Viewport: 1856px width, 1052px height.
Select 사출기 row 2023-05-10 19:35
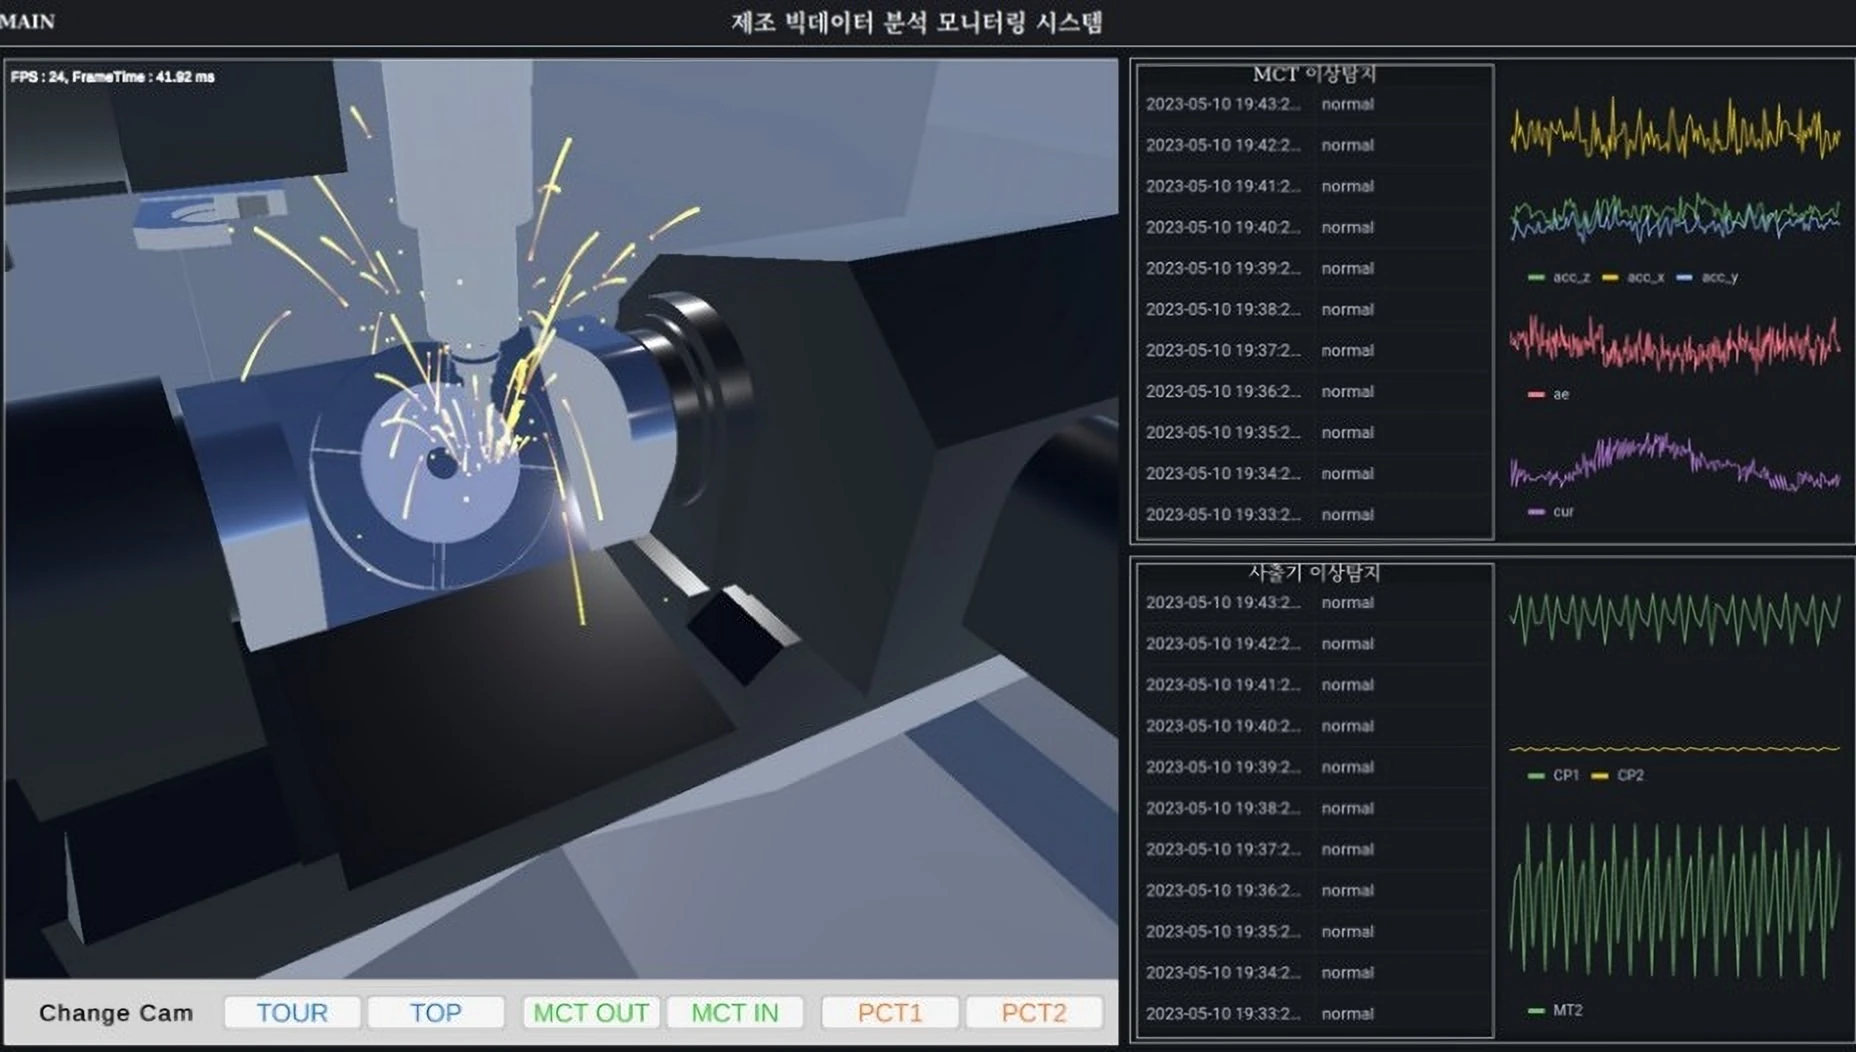tap(1314, 930)
